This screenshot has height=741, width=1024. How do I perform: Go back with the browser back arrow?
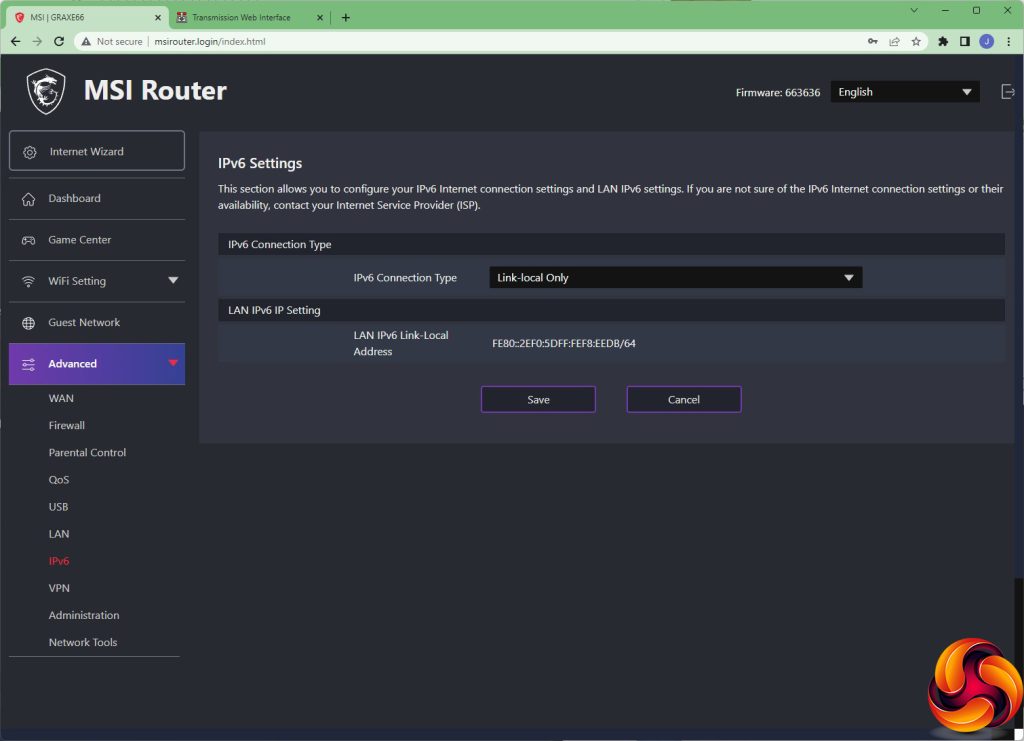pyautogui.click(x=16, y=41)
